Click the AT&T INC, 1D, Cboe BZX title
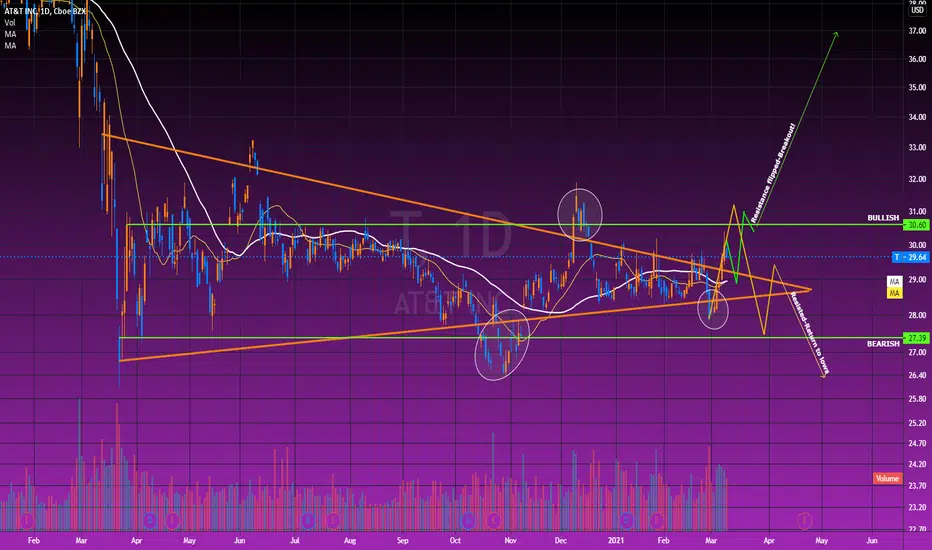The width and height of the screenshot is (932, 550). click(45, 11)
